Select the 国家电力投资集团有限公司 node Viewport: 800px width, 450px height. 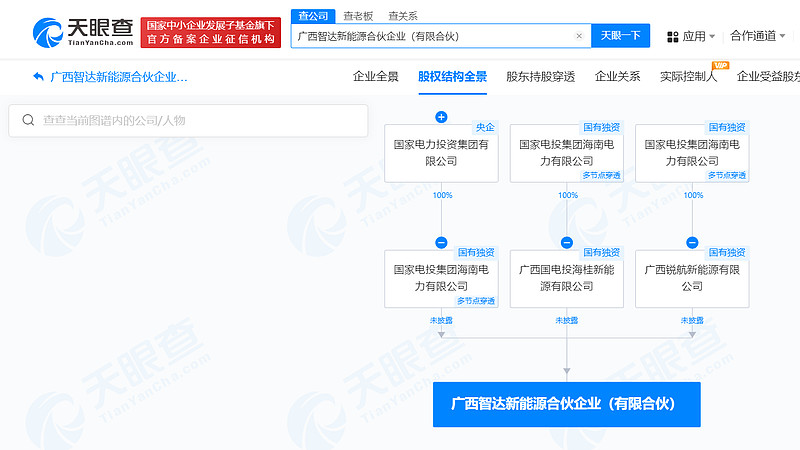[x=441, y=153]
